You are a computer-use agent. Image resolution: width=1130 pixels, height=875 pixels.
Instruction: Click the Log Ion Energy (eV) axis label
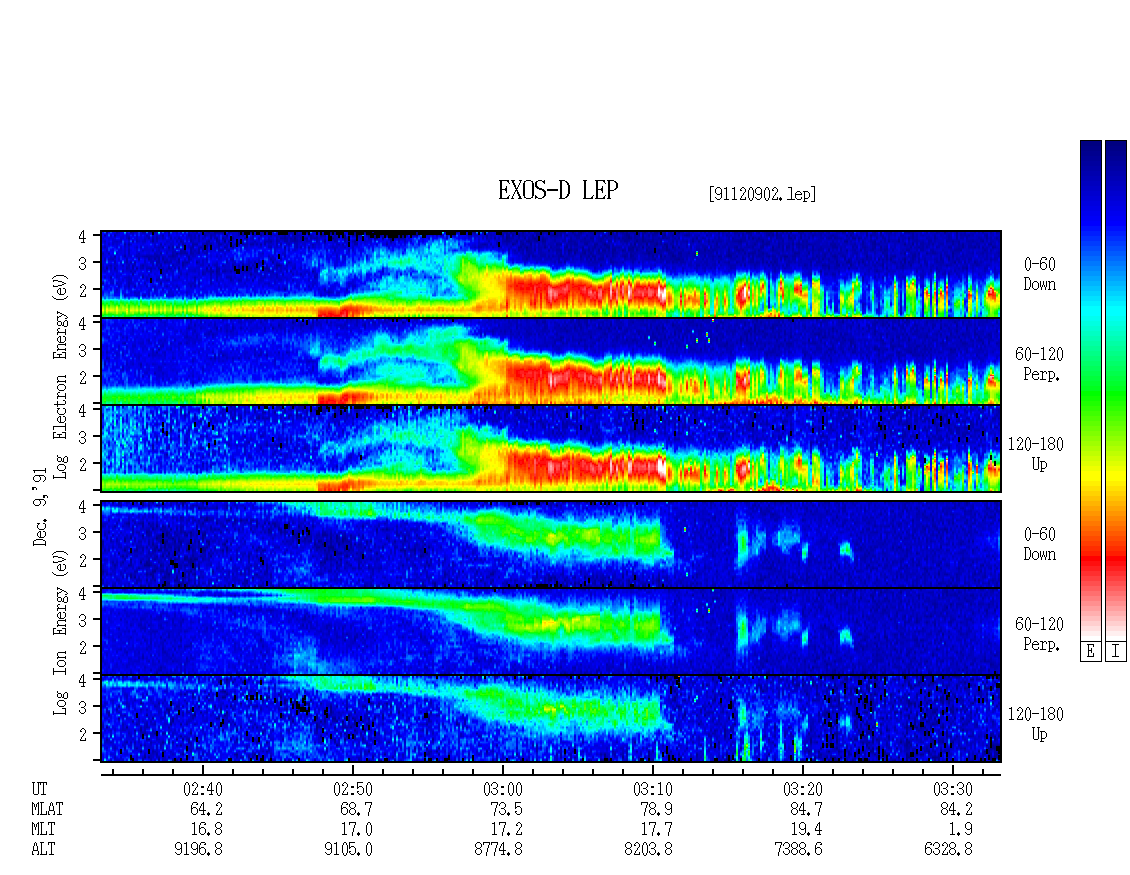pos(60,632)
